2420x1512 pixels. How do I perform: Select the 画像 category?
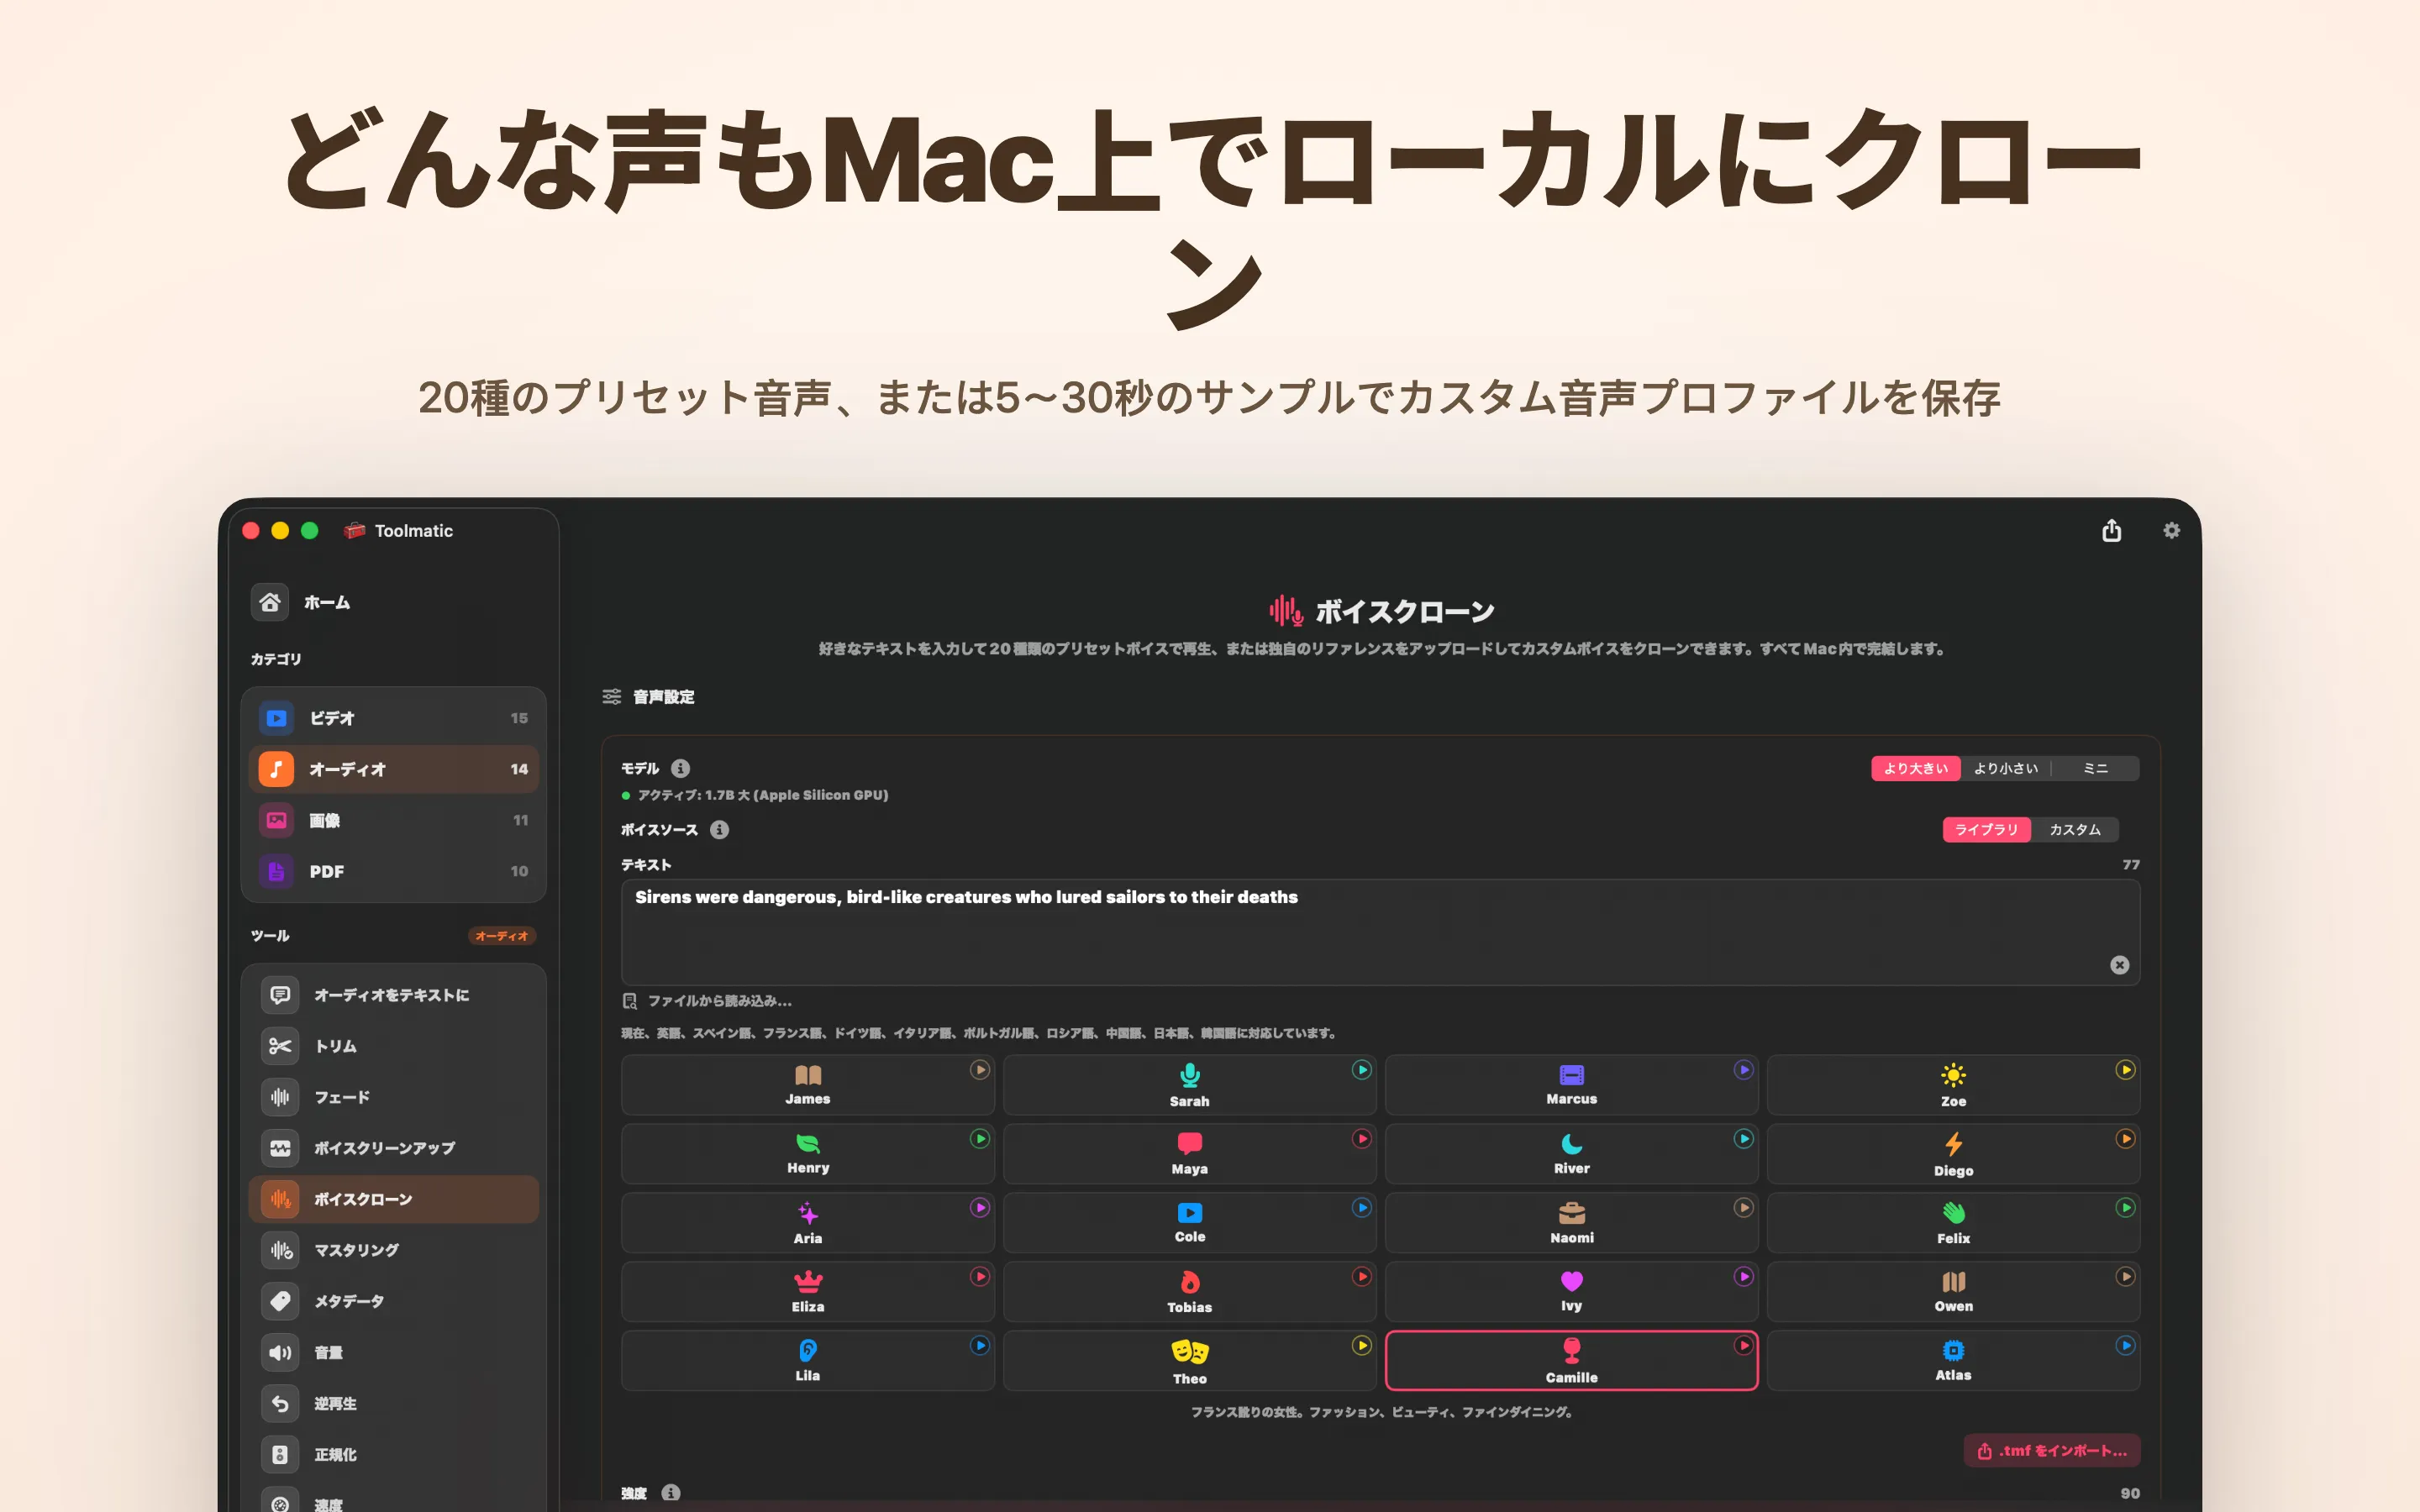pyautogui.click(x=393, y=820)
